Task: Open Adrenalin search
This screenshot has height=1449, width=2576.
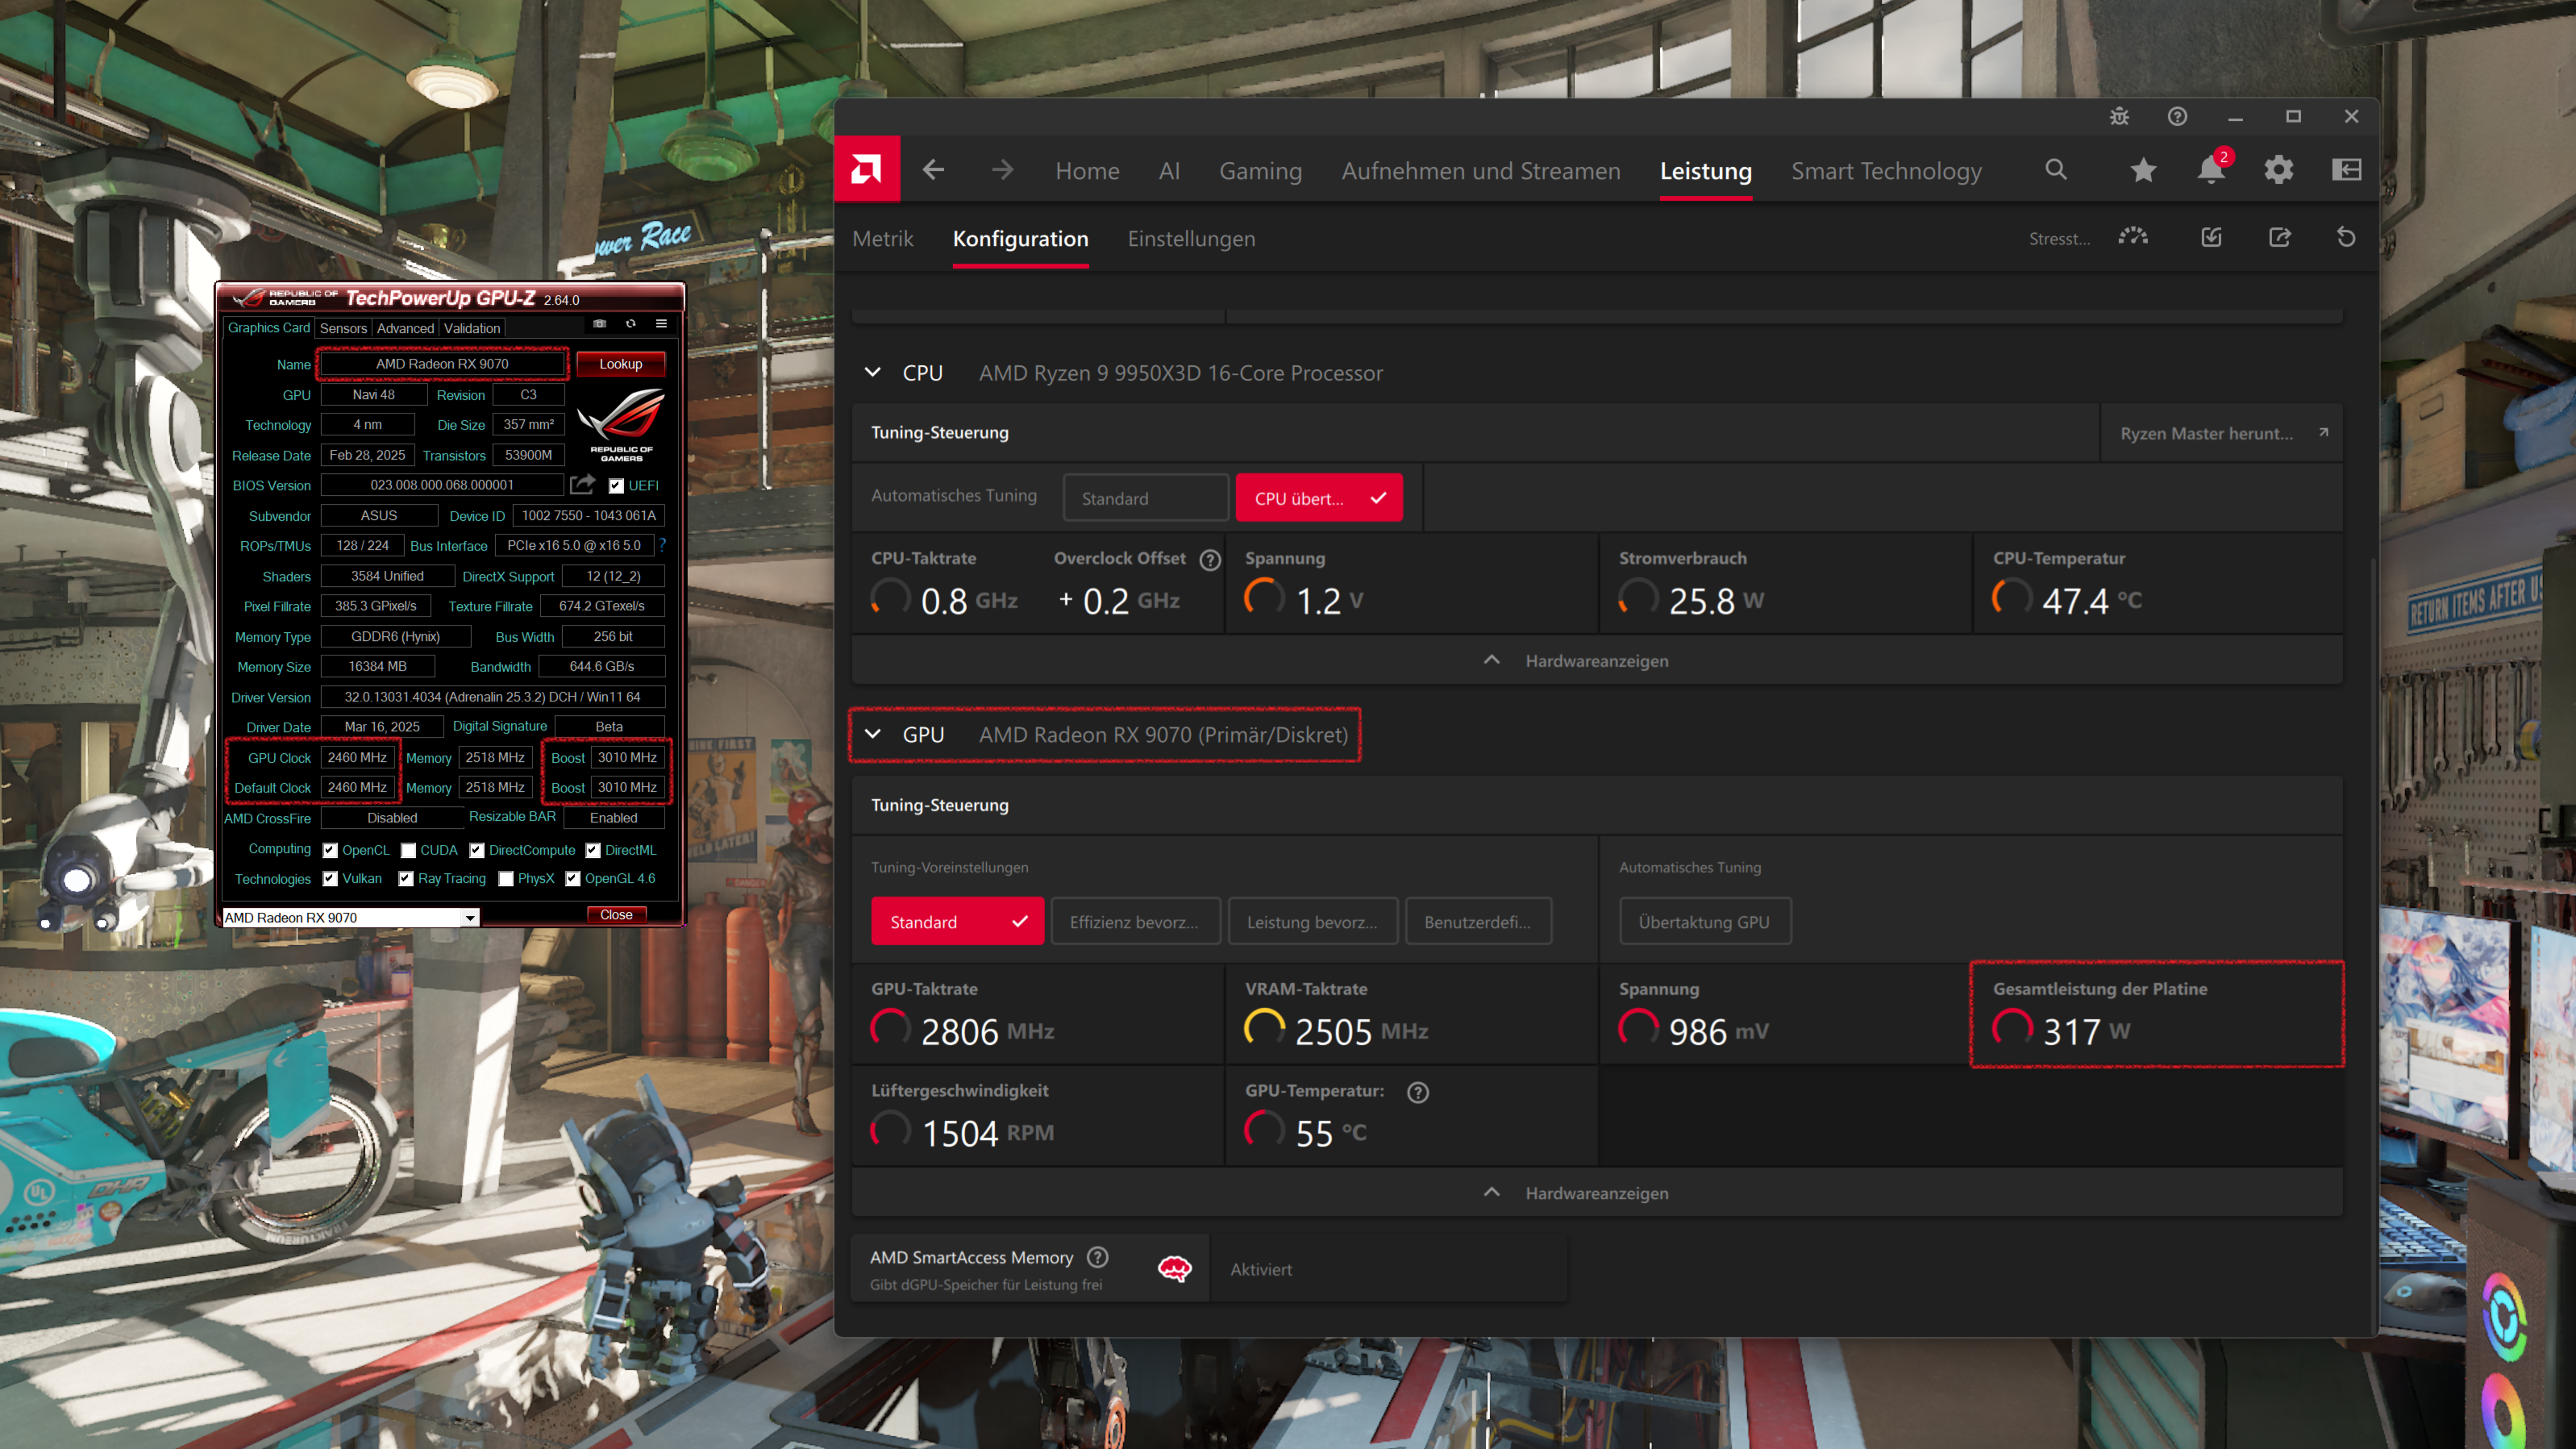Action: click(x=2056, y=170)
